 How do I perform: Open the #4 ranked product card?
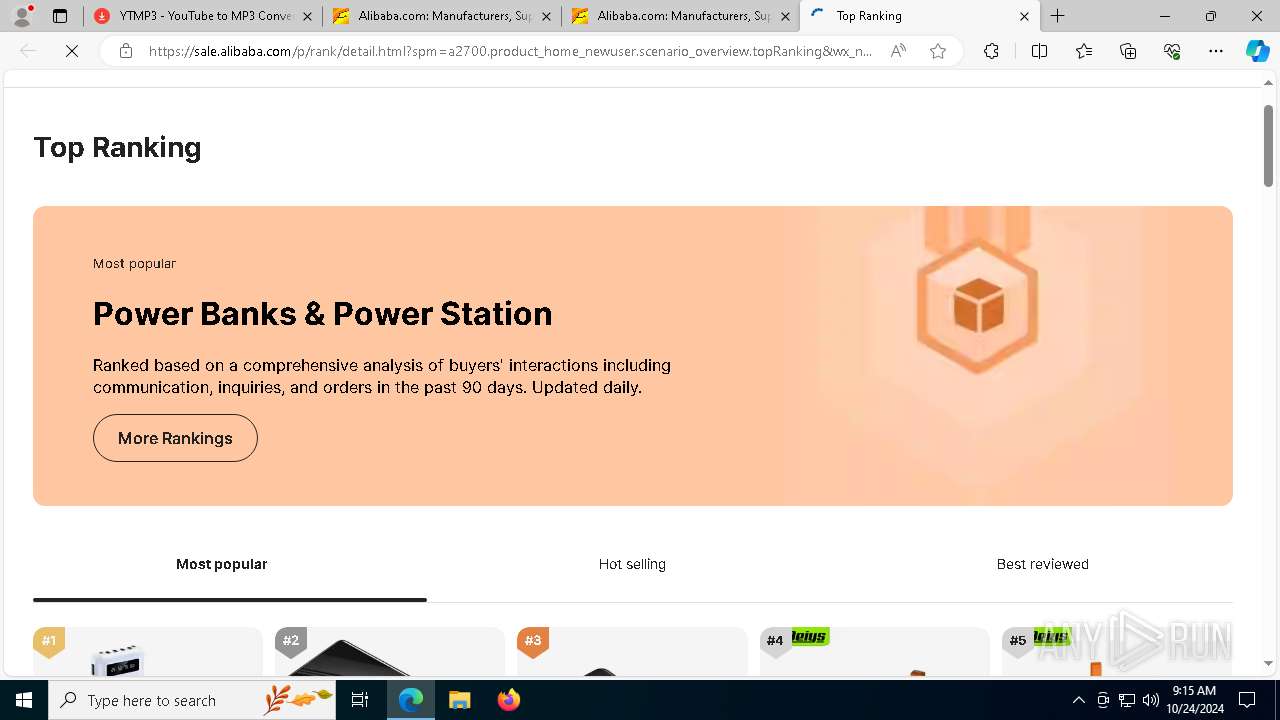point(875,652)
